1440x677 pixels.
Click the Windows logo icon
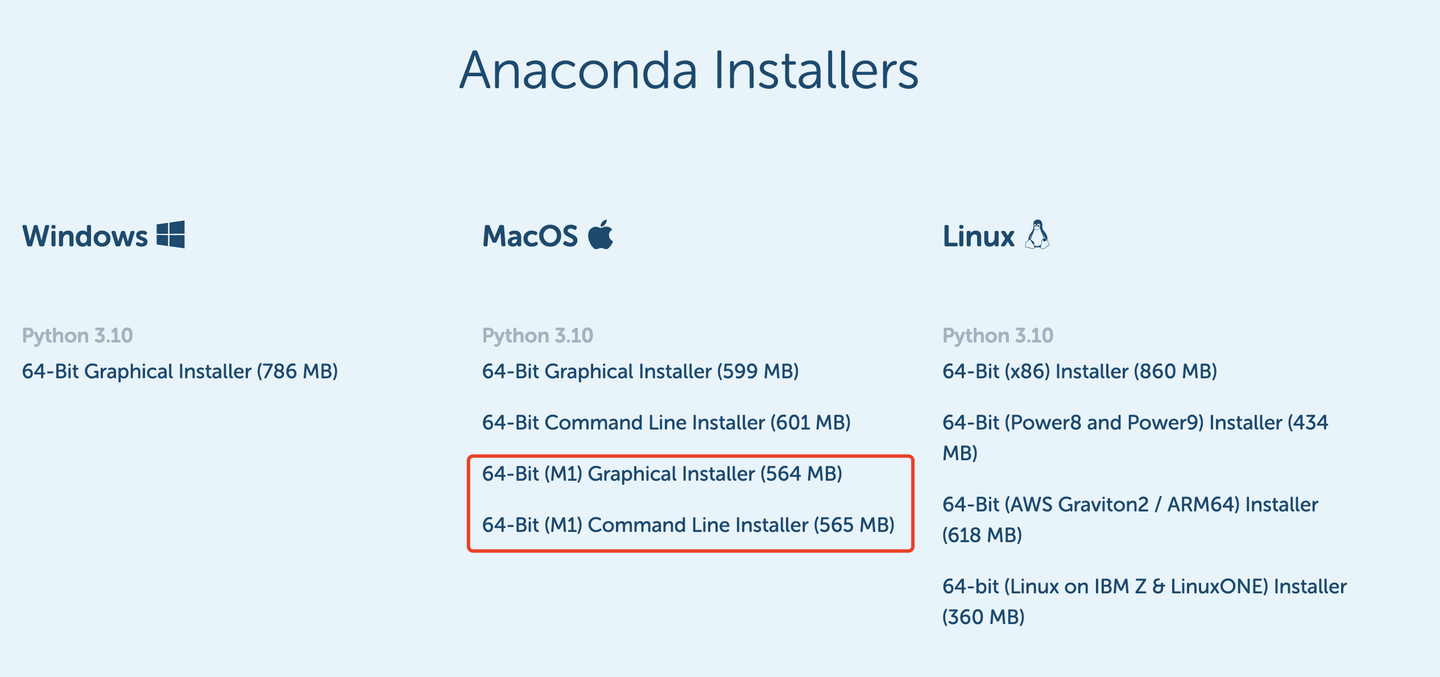pyautogui.click(x=169, y=234)
